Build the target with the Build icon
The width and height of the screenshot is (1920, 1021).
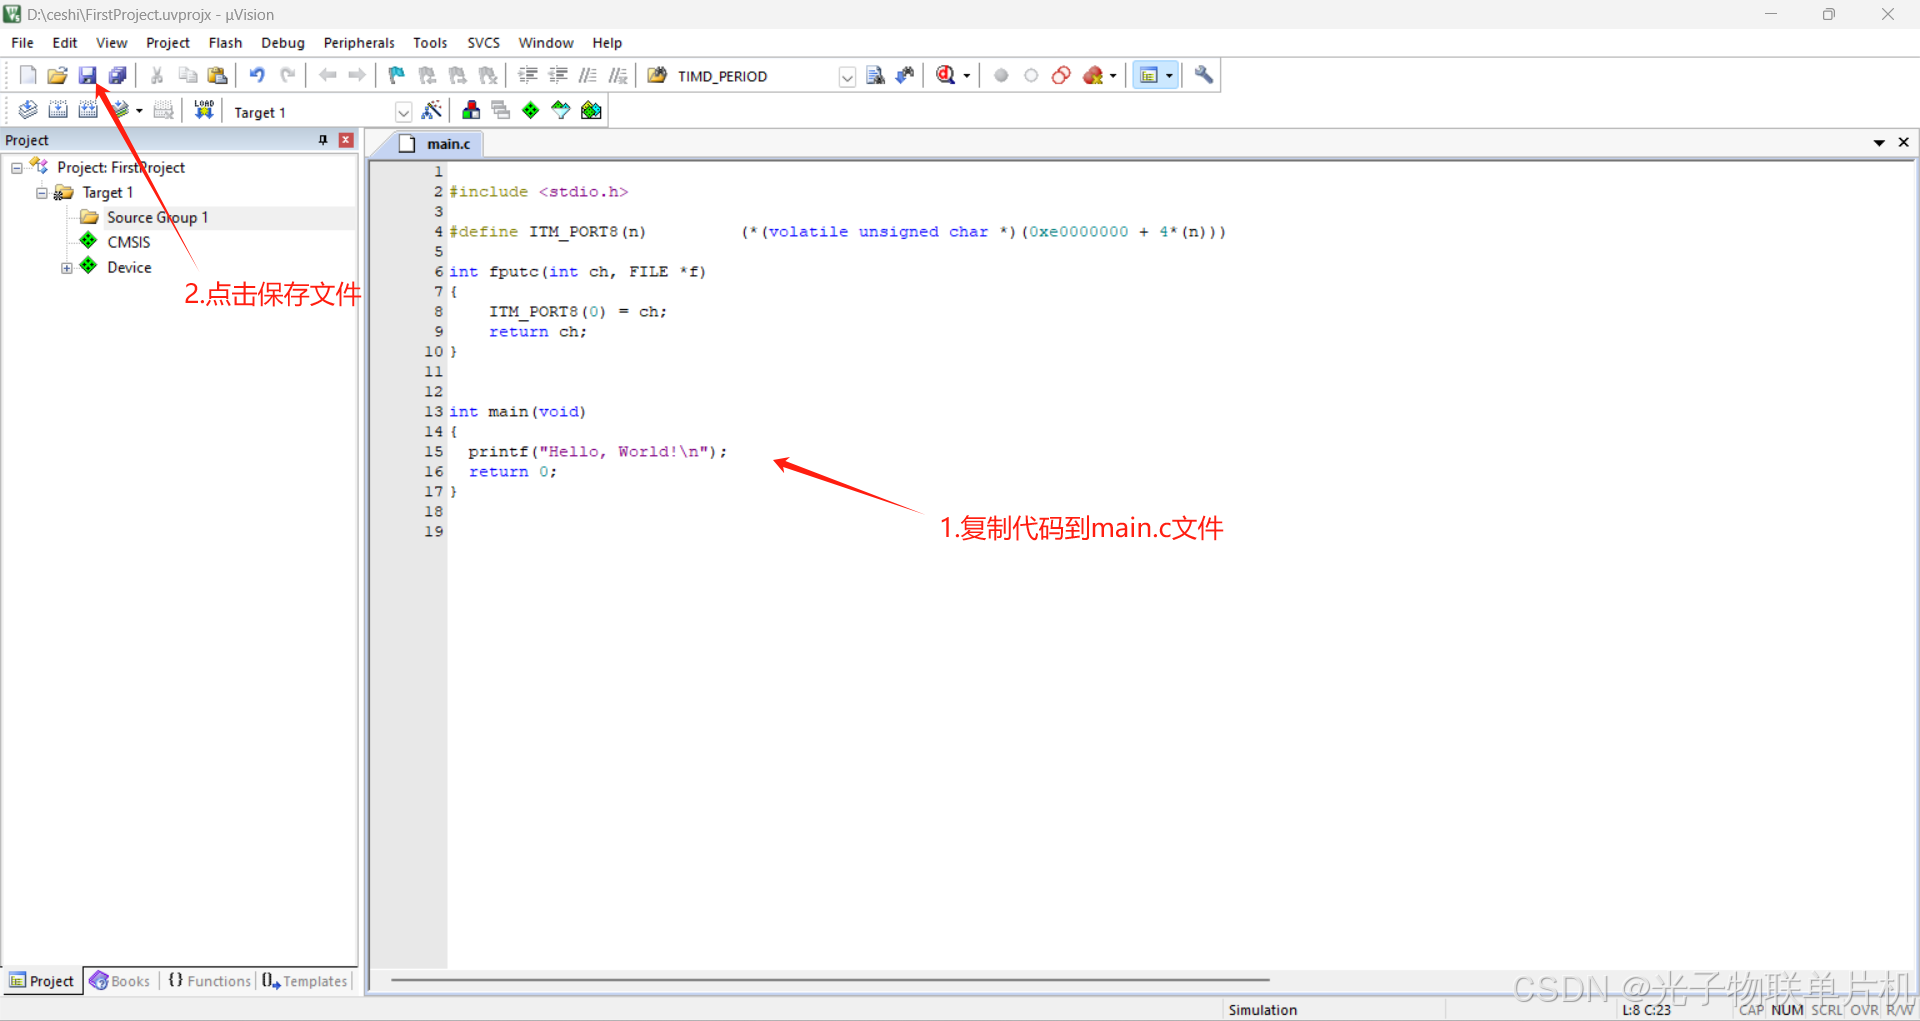(58, 110)
